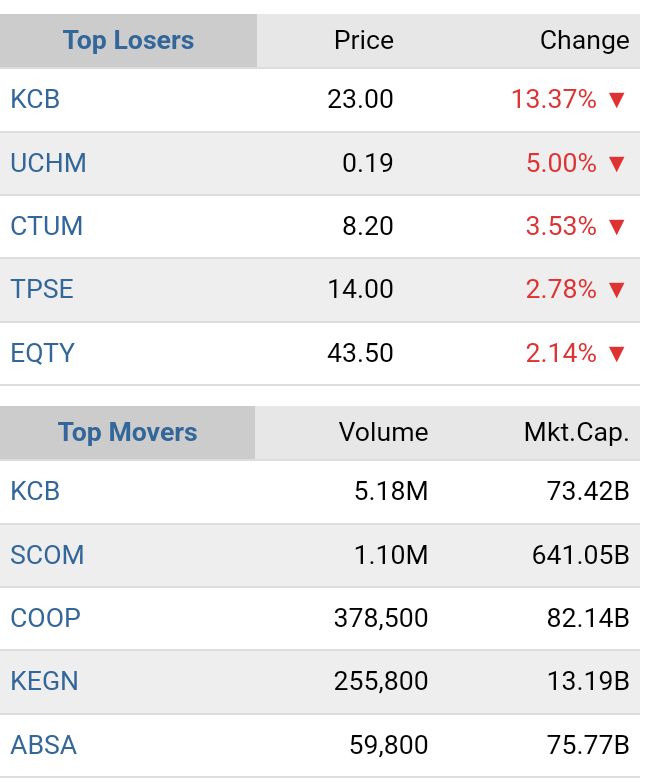Click the down arrow next to TPSE 2.78%
The image size is (660, 779).
(x=616, y=290)
